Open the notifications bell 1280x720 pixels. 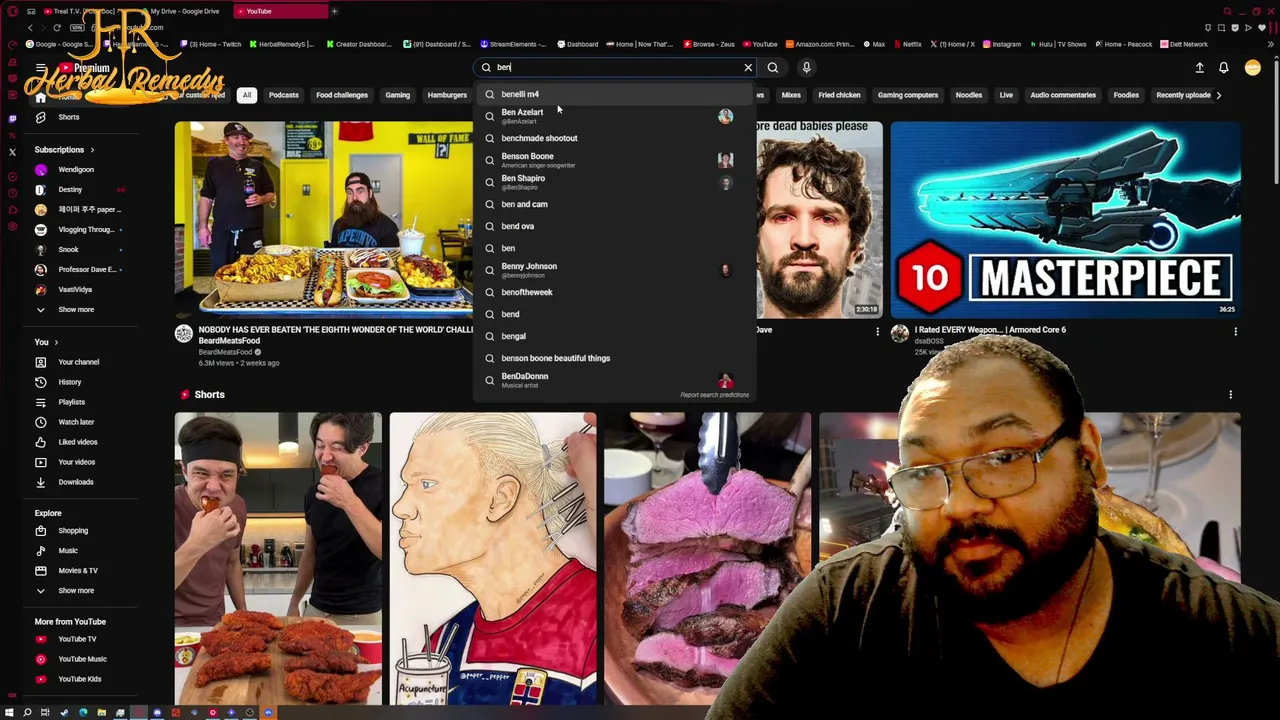pos(1223,68)
